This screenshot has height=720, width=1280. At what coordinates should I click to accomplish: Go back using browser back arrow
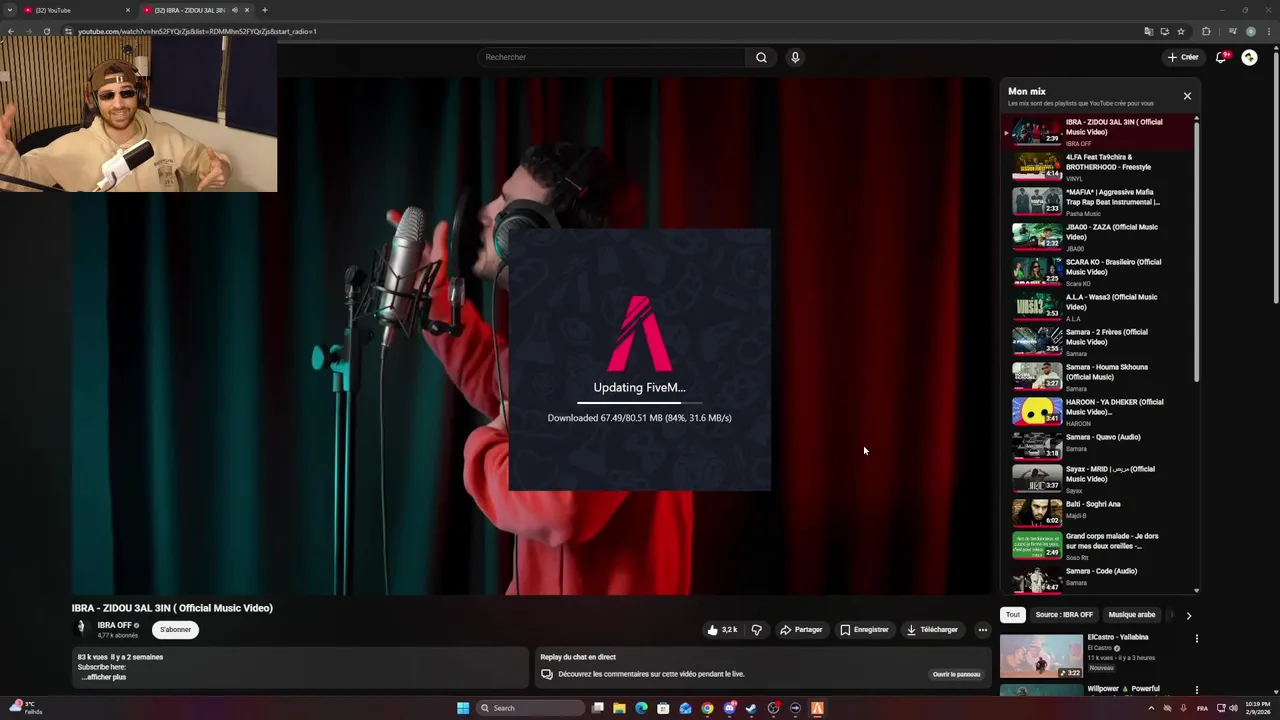point(10,31)
